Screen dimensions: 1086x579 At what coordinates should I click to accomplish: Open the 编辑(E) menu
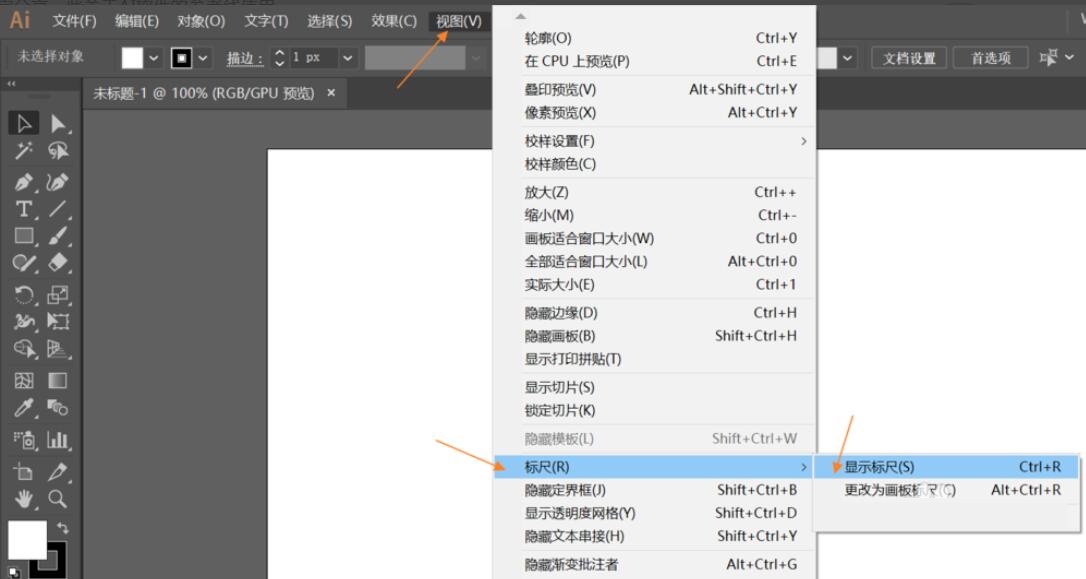136,21
